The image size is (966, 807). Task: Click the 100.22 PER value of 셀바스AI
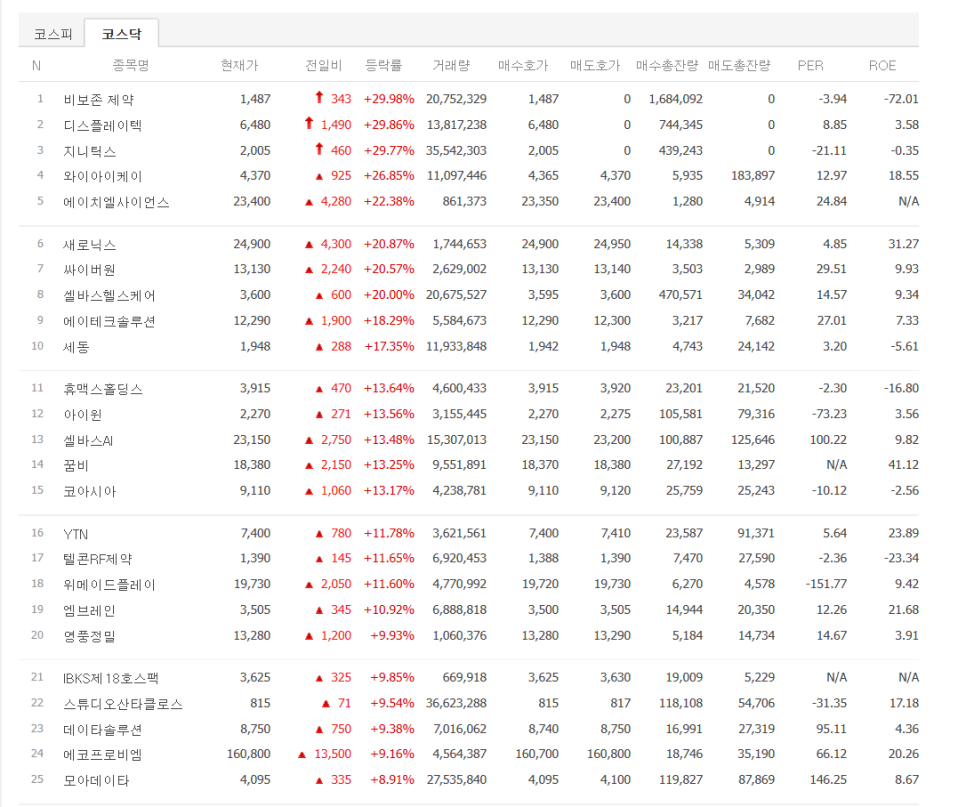pyautogui.click(x=829, y=439)
